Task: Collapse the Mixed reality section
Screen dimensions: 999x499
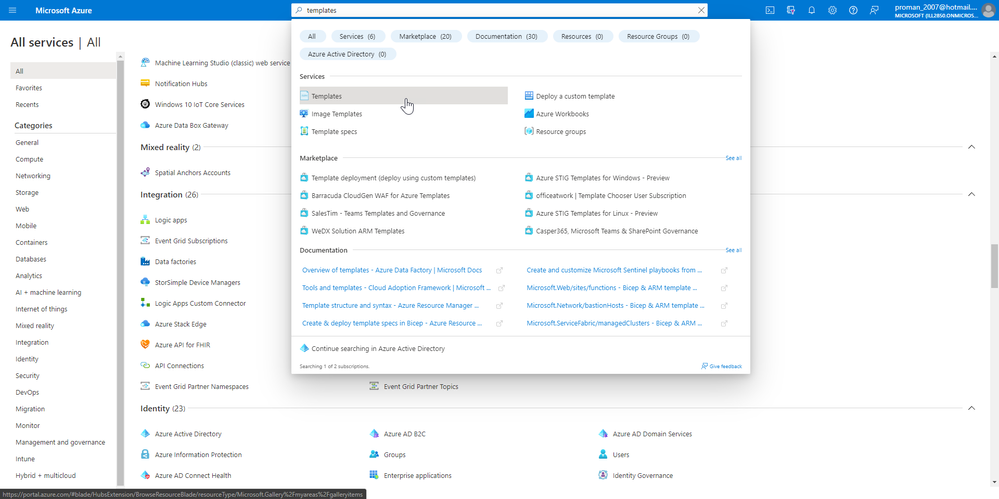Action: (971, 147)
